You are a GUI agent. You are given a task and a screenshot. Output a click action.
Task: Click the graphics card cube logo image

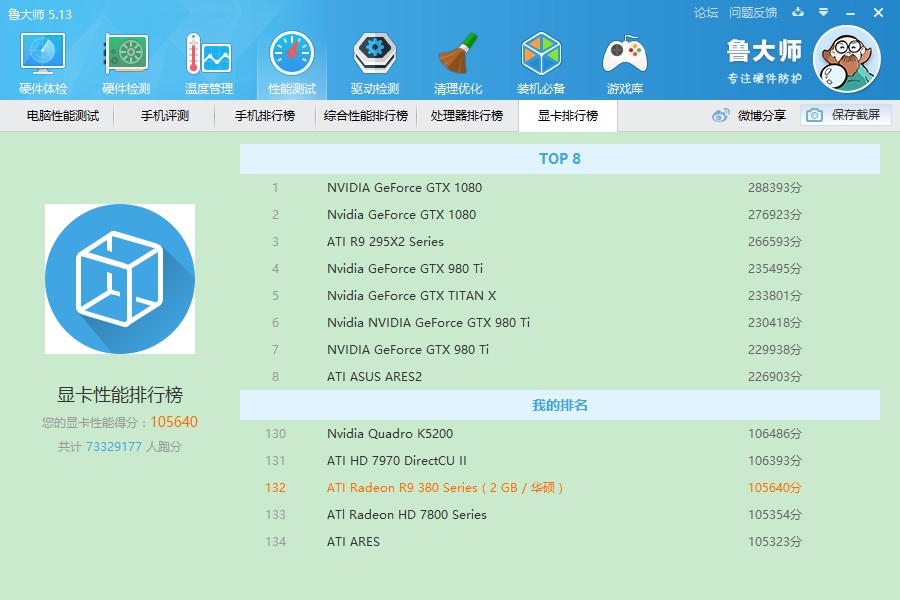(120, 279)
